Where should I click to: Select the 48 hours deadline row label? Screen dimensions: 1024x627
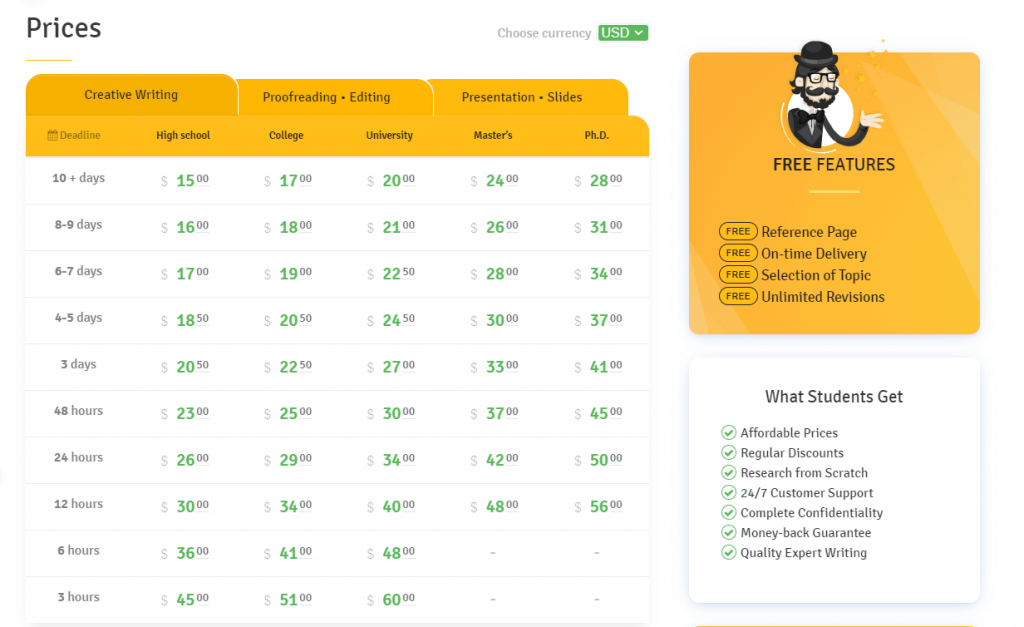[x=78, y=410]
